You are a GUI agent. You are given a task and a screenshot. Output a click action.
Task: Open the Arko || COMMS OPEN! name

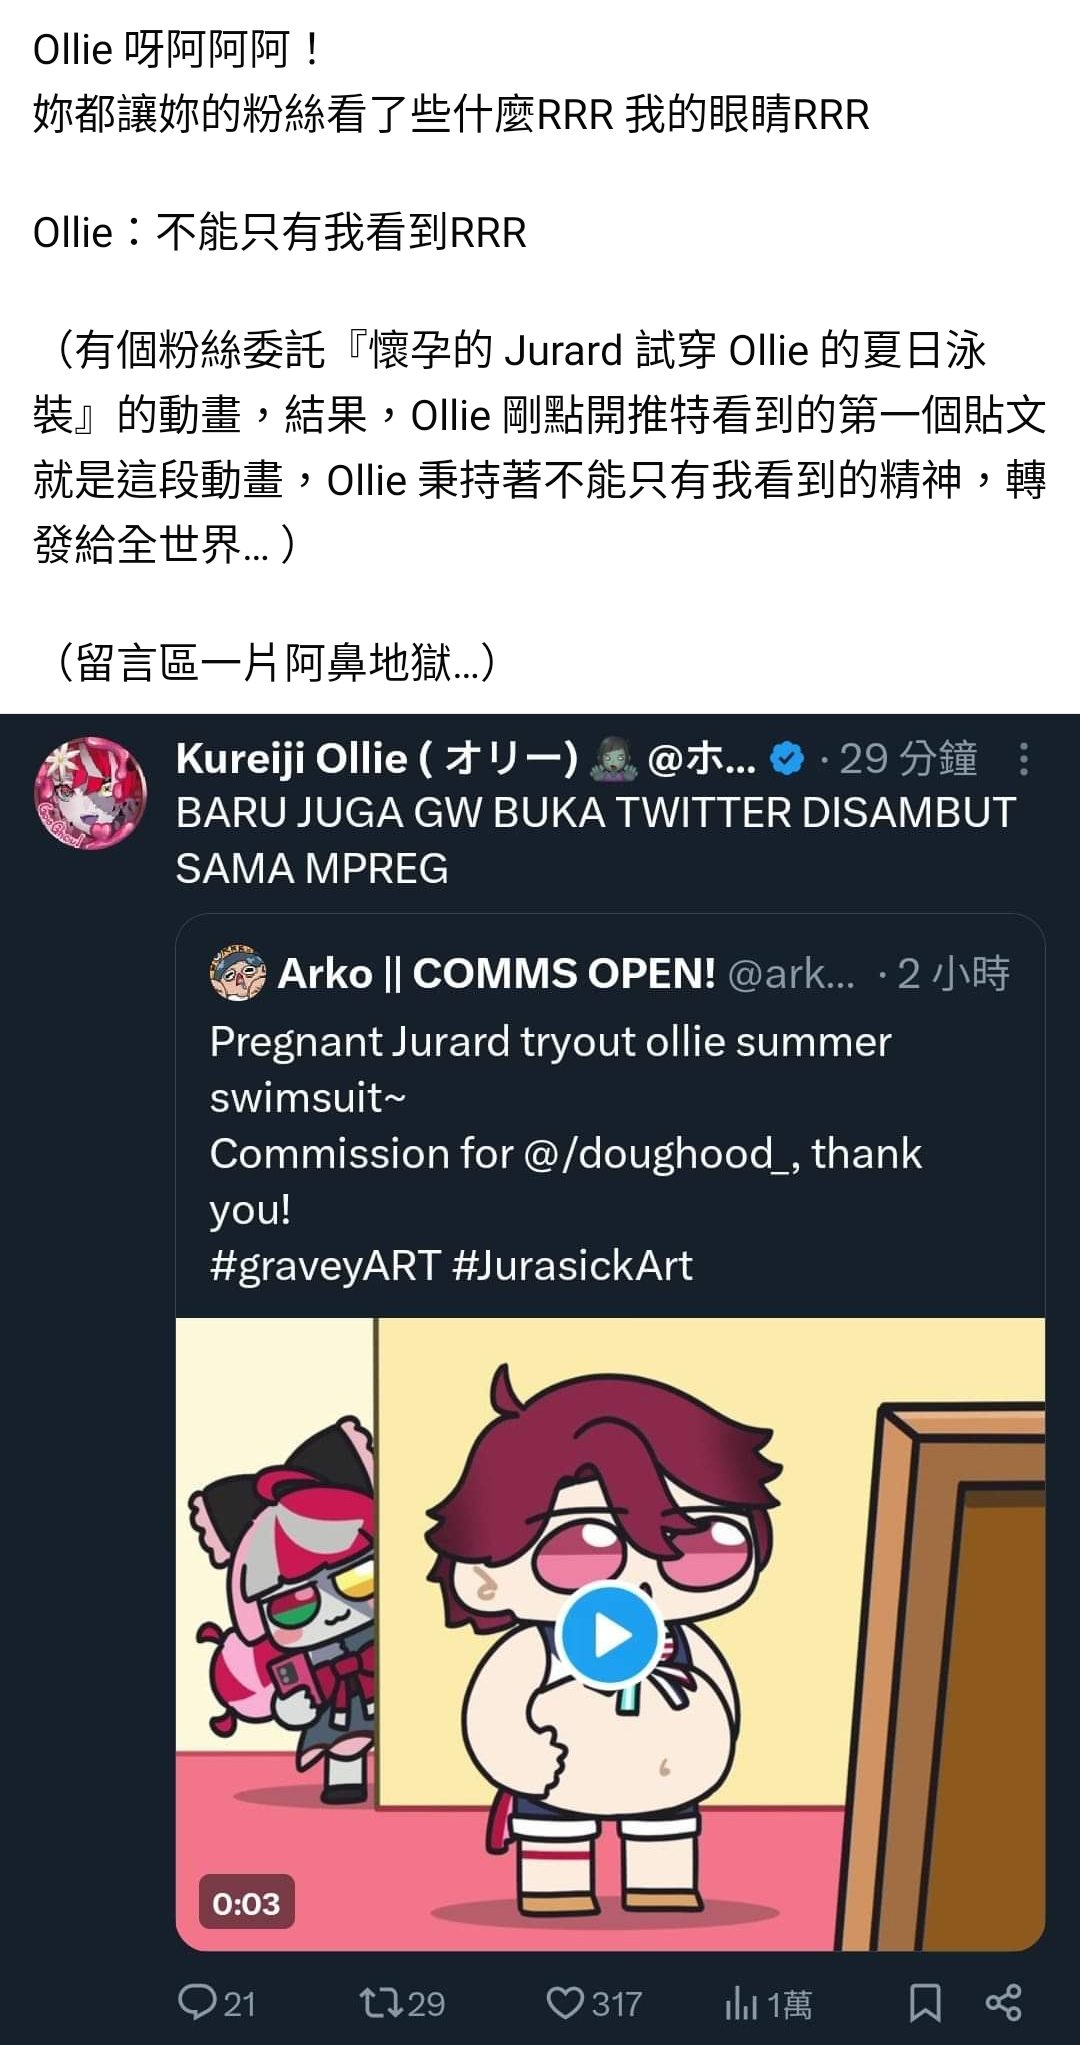point(496,973)
